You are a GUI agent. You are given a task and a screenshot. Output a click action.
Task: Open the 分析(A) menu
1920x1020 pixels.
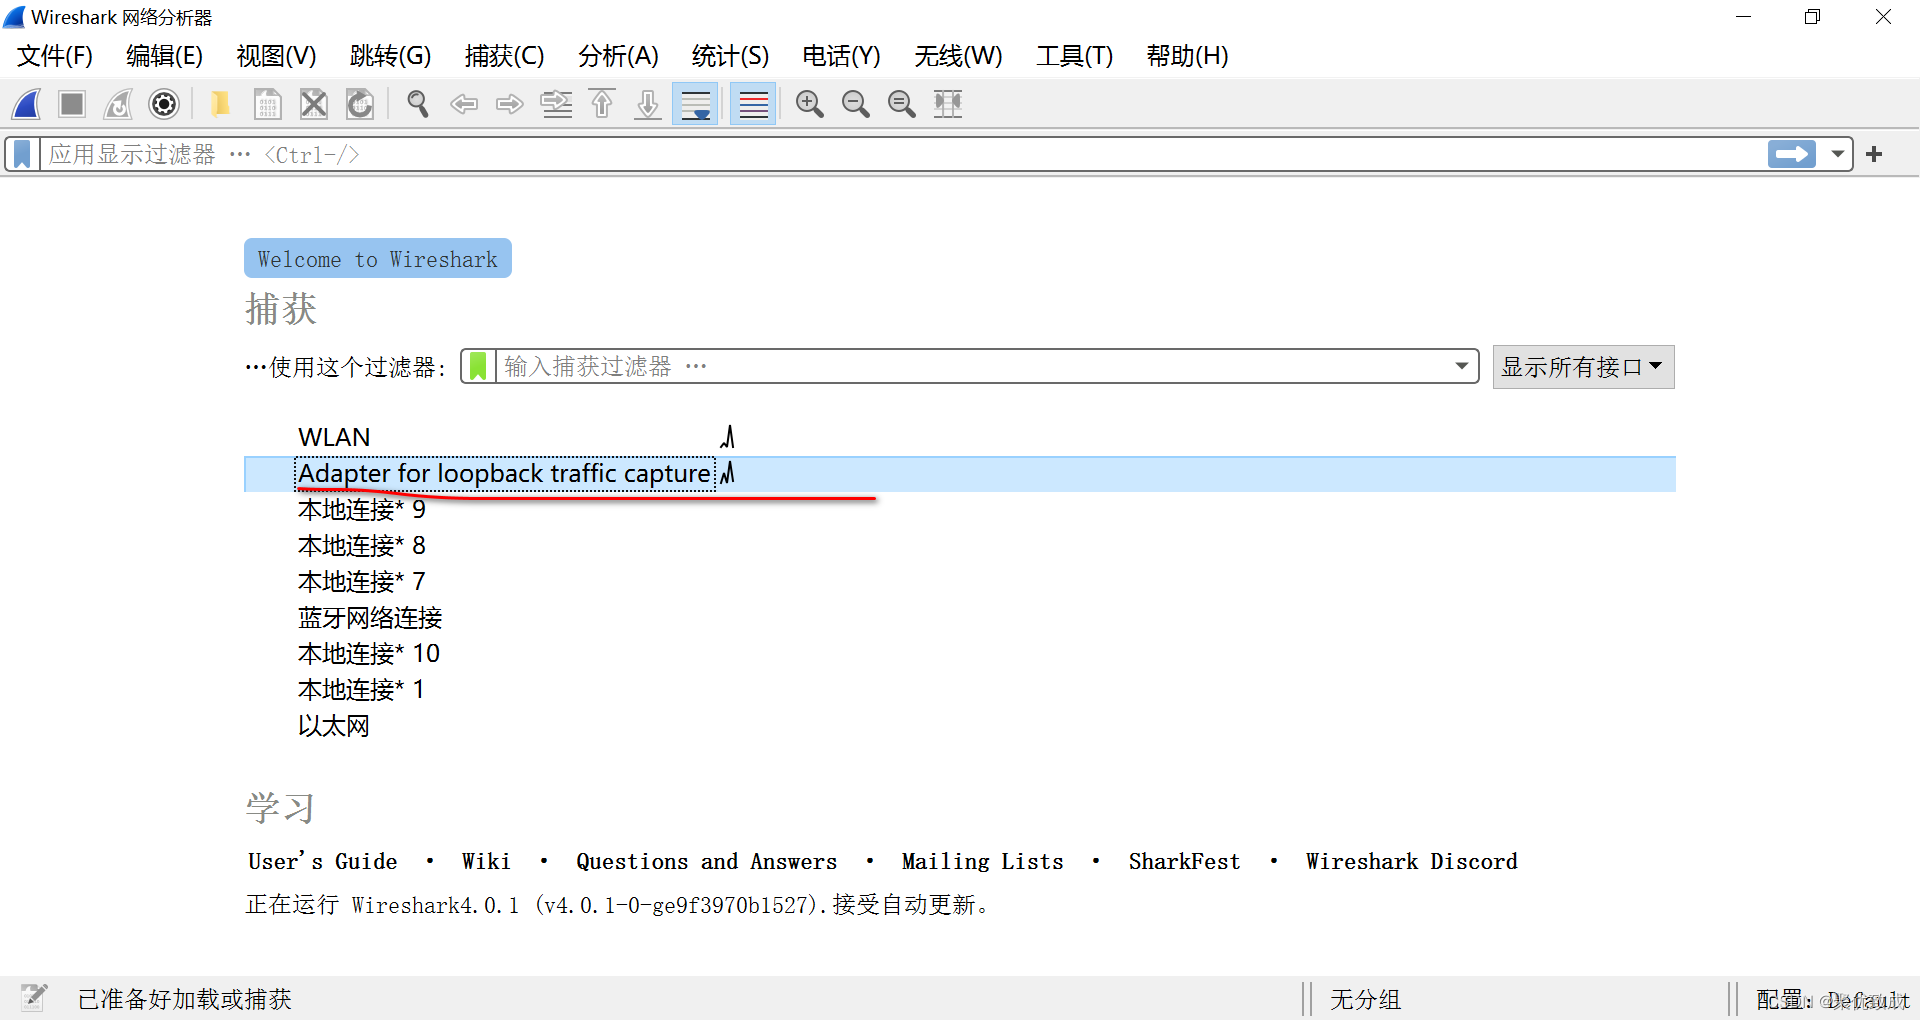(x=619, y=56)
